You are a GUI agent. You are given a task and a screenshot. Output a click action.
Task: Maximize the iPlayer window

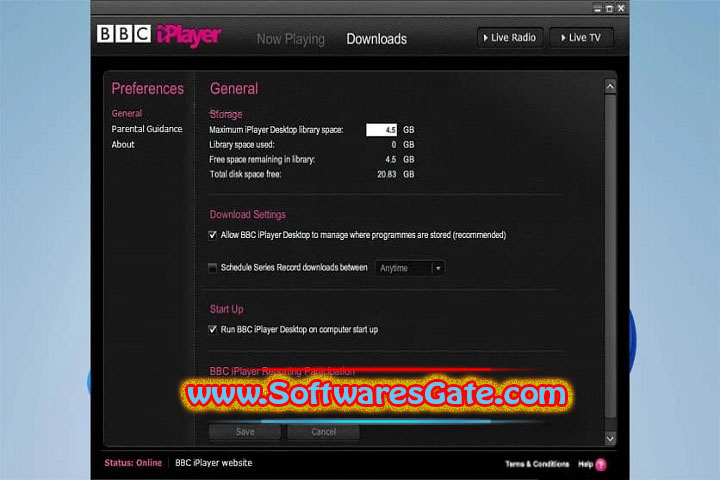(x=609, y=8)
